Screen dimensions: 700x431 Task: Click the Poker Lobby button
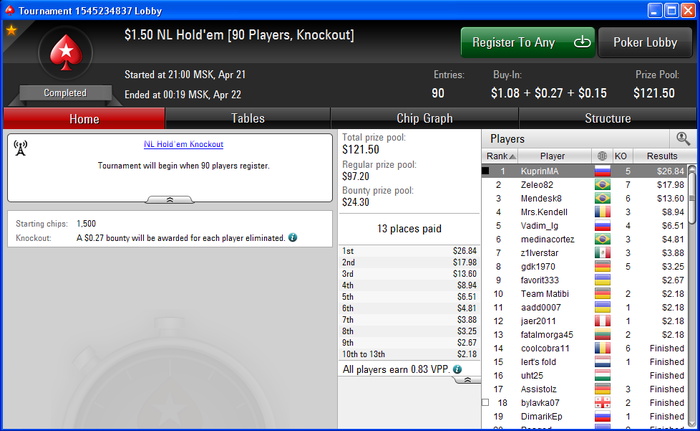tap(645, 42)
